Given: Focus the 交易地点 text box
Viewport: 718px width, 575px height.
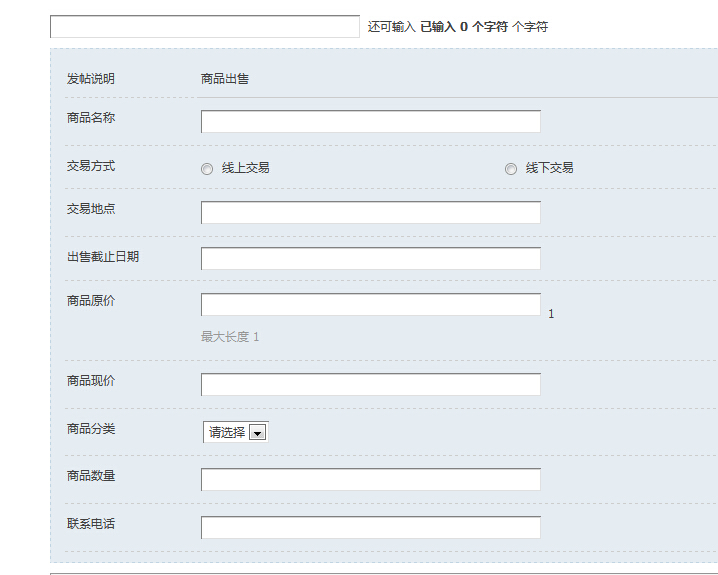Looking at the screenshot, I should [370, 213].
